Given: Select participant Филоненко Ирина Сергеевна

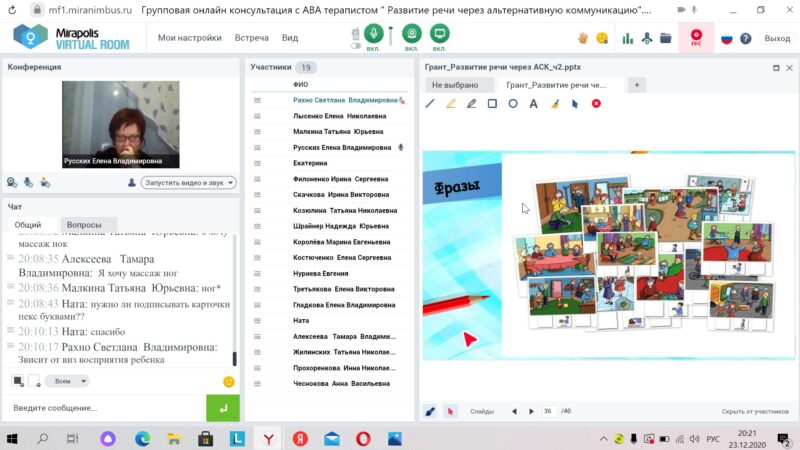Looking at the screenshot, I should 340,179.
